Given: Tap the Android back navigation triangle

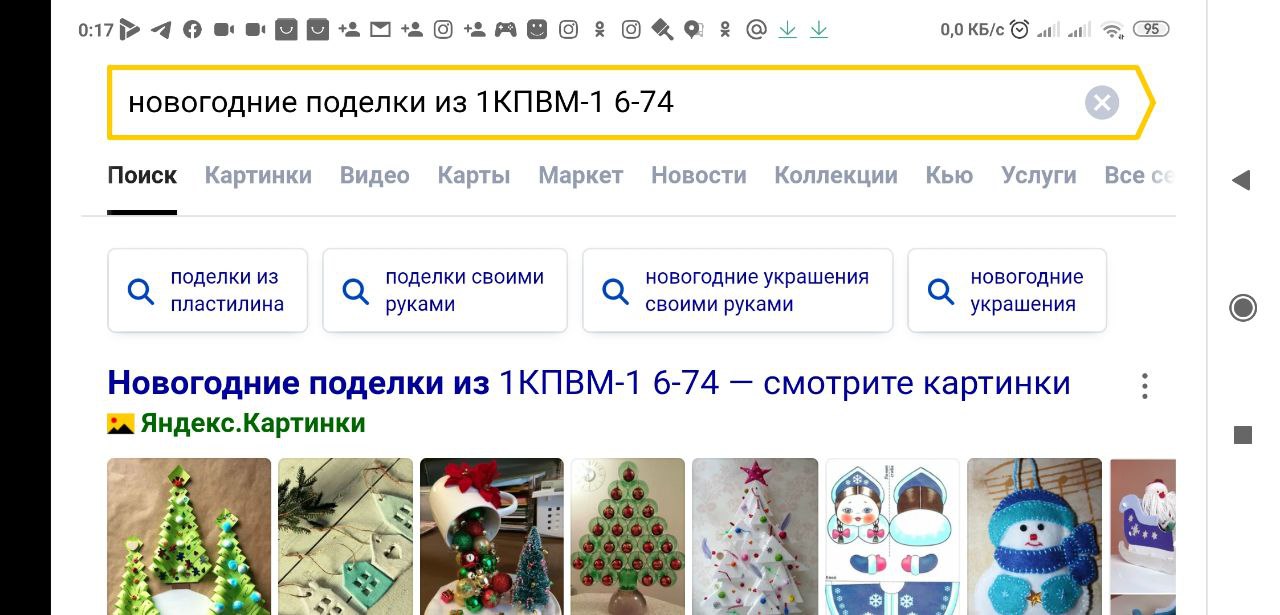Looking at the screenshot, I should [x=1241, y=180].
